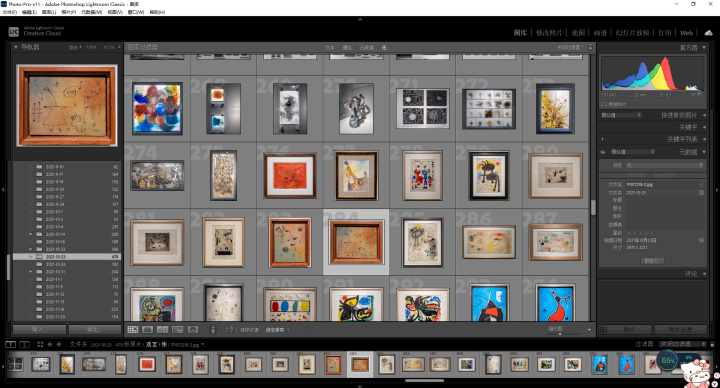Switch to 幻灯片放映 Slideshow module
Viewport: 720px width, 388px height.
click(632, 33)
